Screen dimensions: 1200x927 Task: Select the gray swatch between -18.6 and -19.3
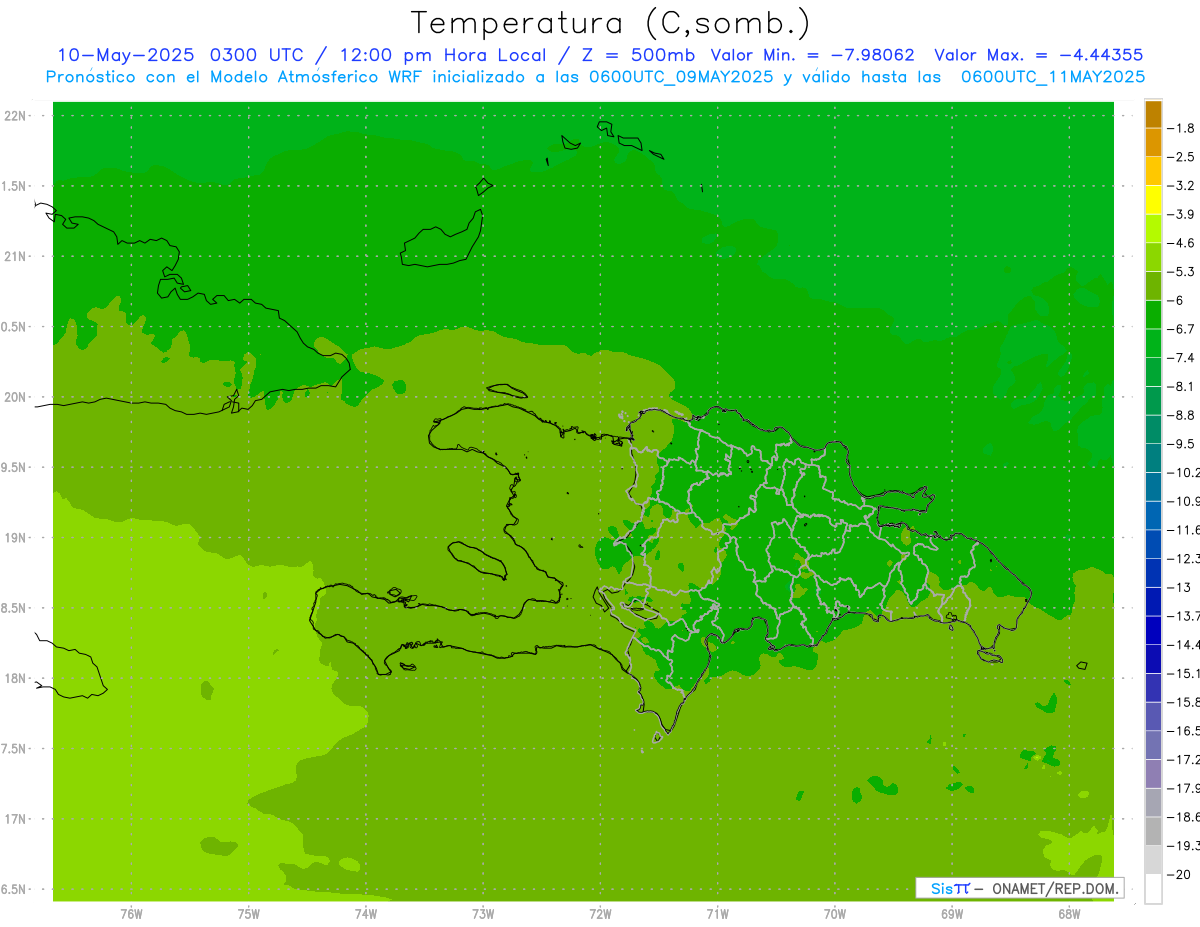(x=1153, y=831)
